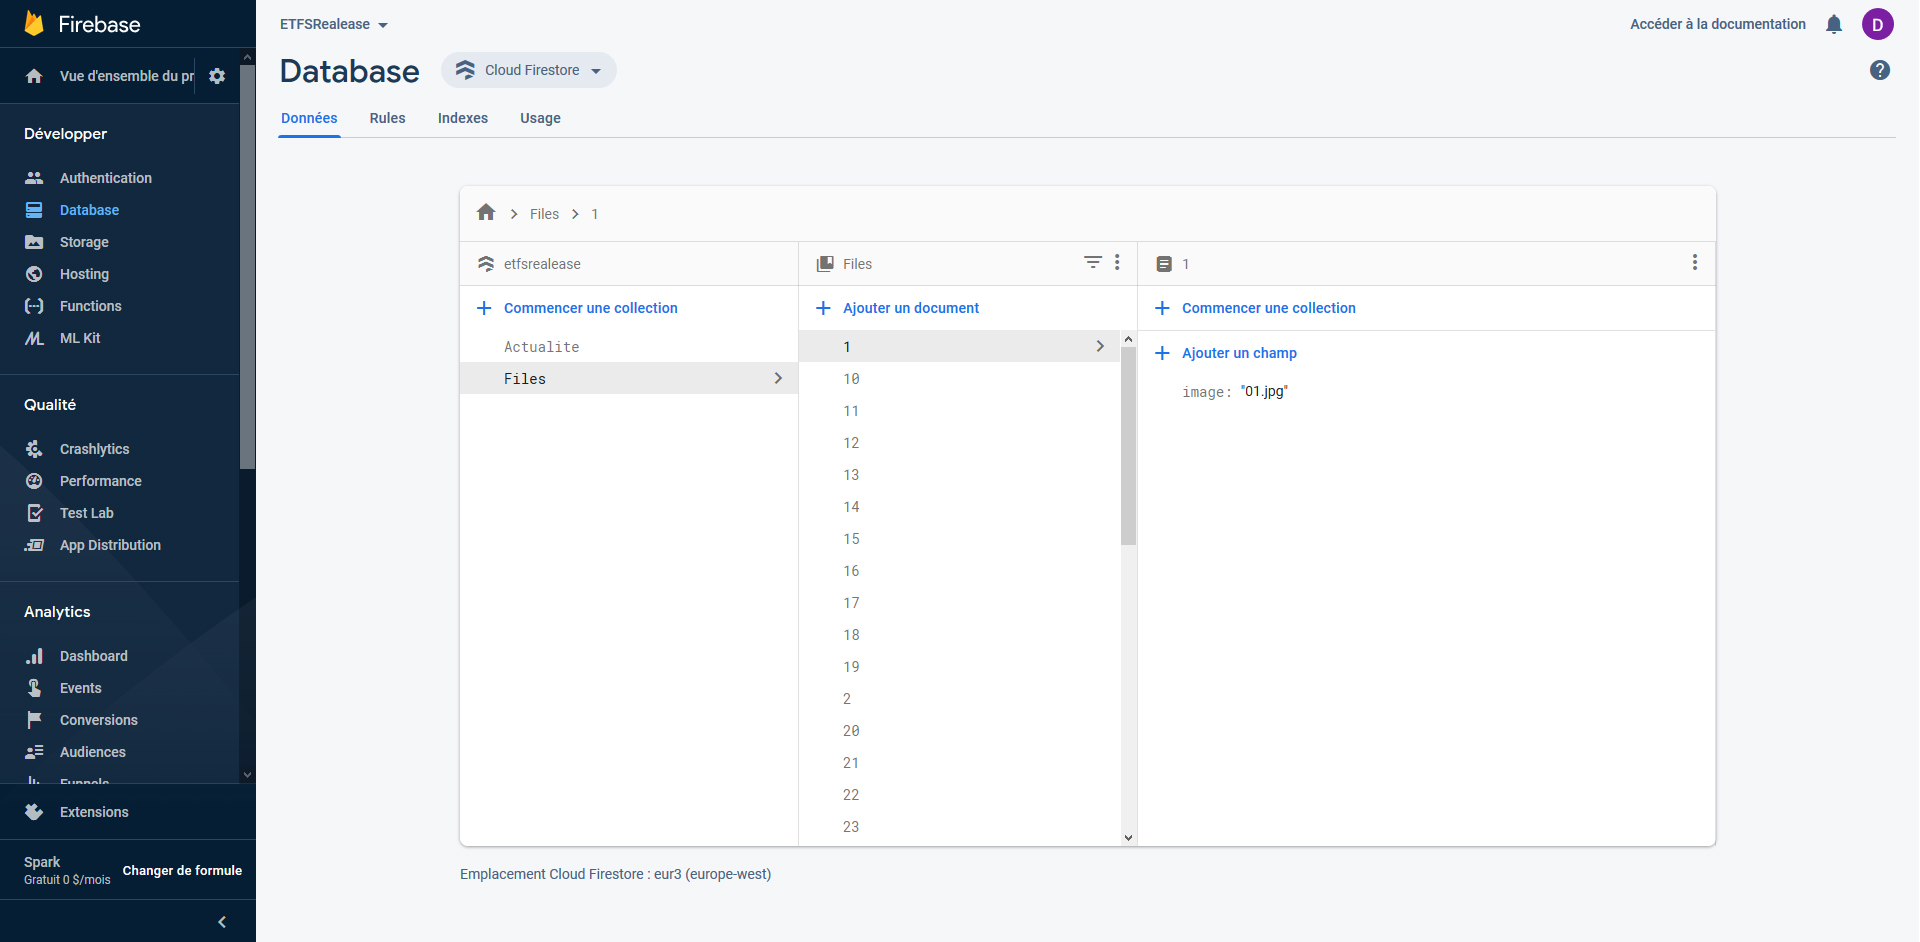Open Audiences in sidebar
The image size is (1920, 942).
click(92, 752)
